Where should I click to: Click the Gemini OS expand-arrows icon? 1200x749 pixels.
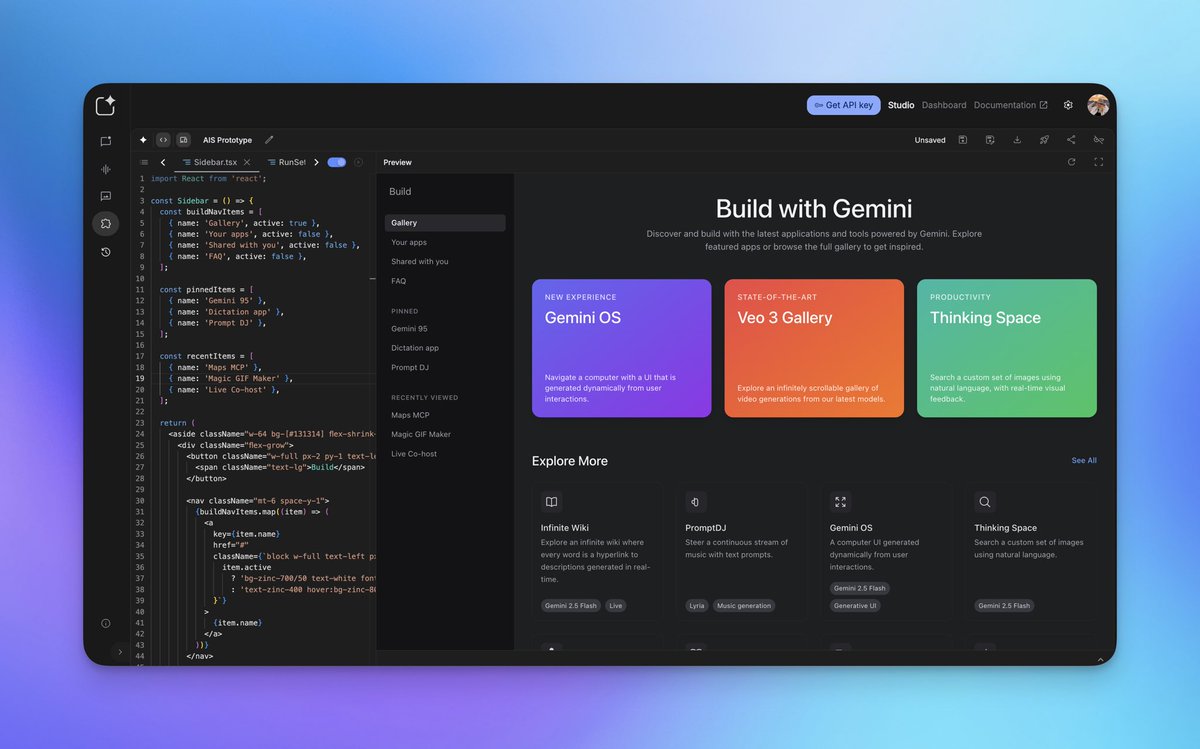click(840, 502)
